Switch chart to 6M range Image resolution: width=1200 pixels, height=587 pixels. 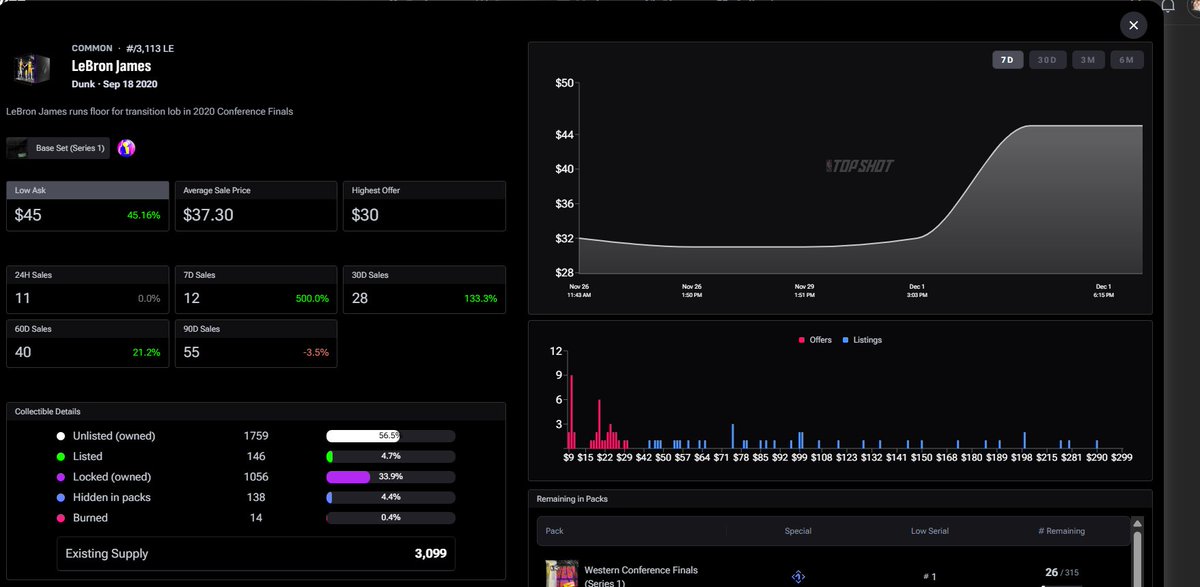point(1126,60)
